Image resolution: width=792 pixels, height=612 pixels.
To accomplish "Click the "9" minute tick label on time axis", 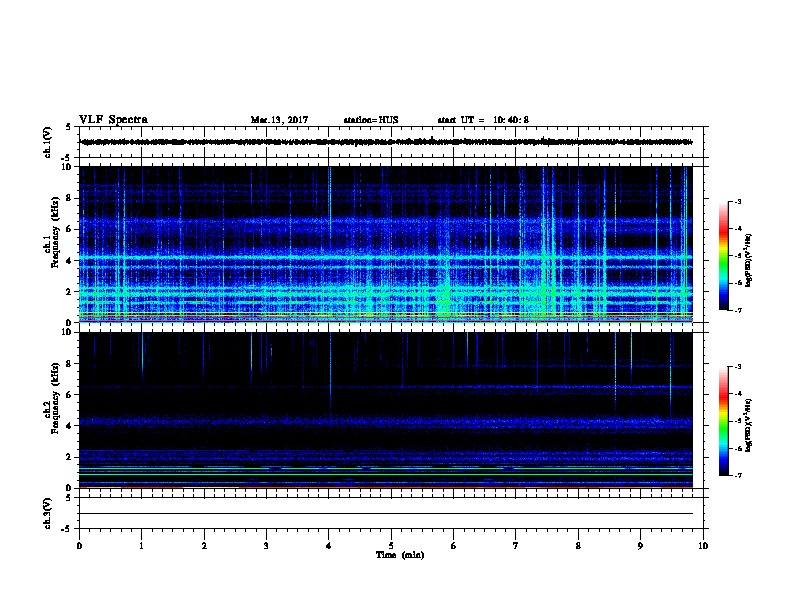I will [641, 545].
